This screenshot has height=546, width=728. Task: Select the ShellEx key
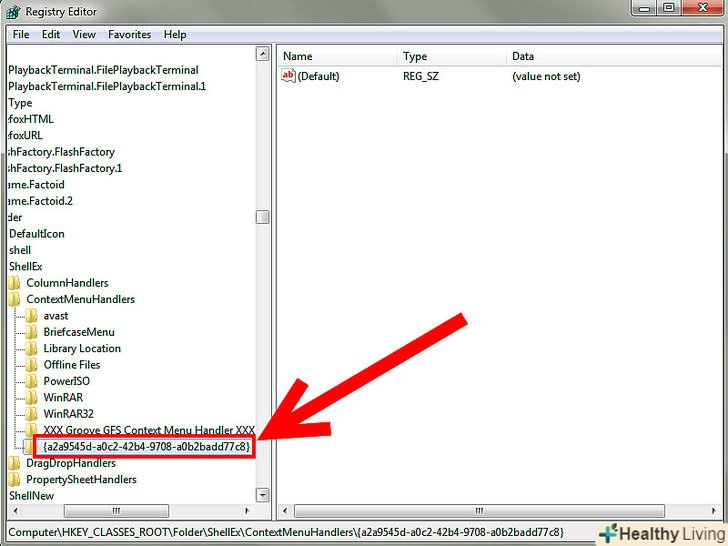pyautogui.click(x=26, y=266)
